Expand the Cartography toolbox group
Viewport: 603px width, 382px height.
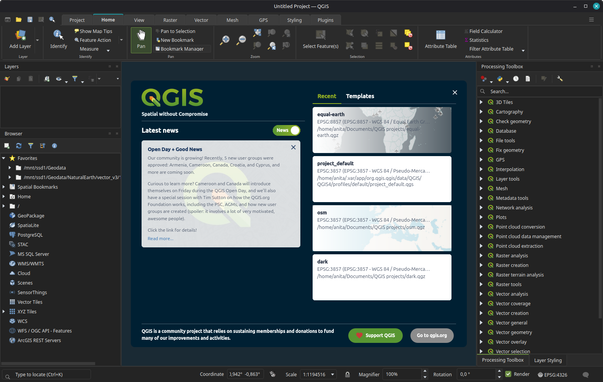[481, 112]
